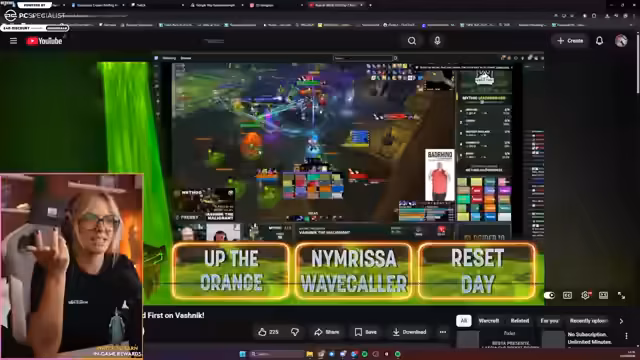
Task: Click the Share button
Action: [327, 332]
